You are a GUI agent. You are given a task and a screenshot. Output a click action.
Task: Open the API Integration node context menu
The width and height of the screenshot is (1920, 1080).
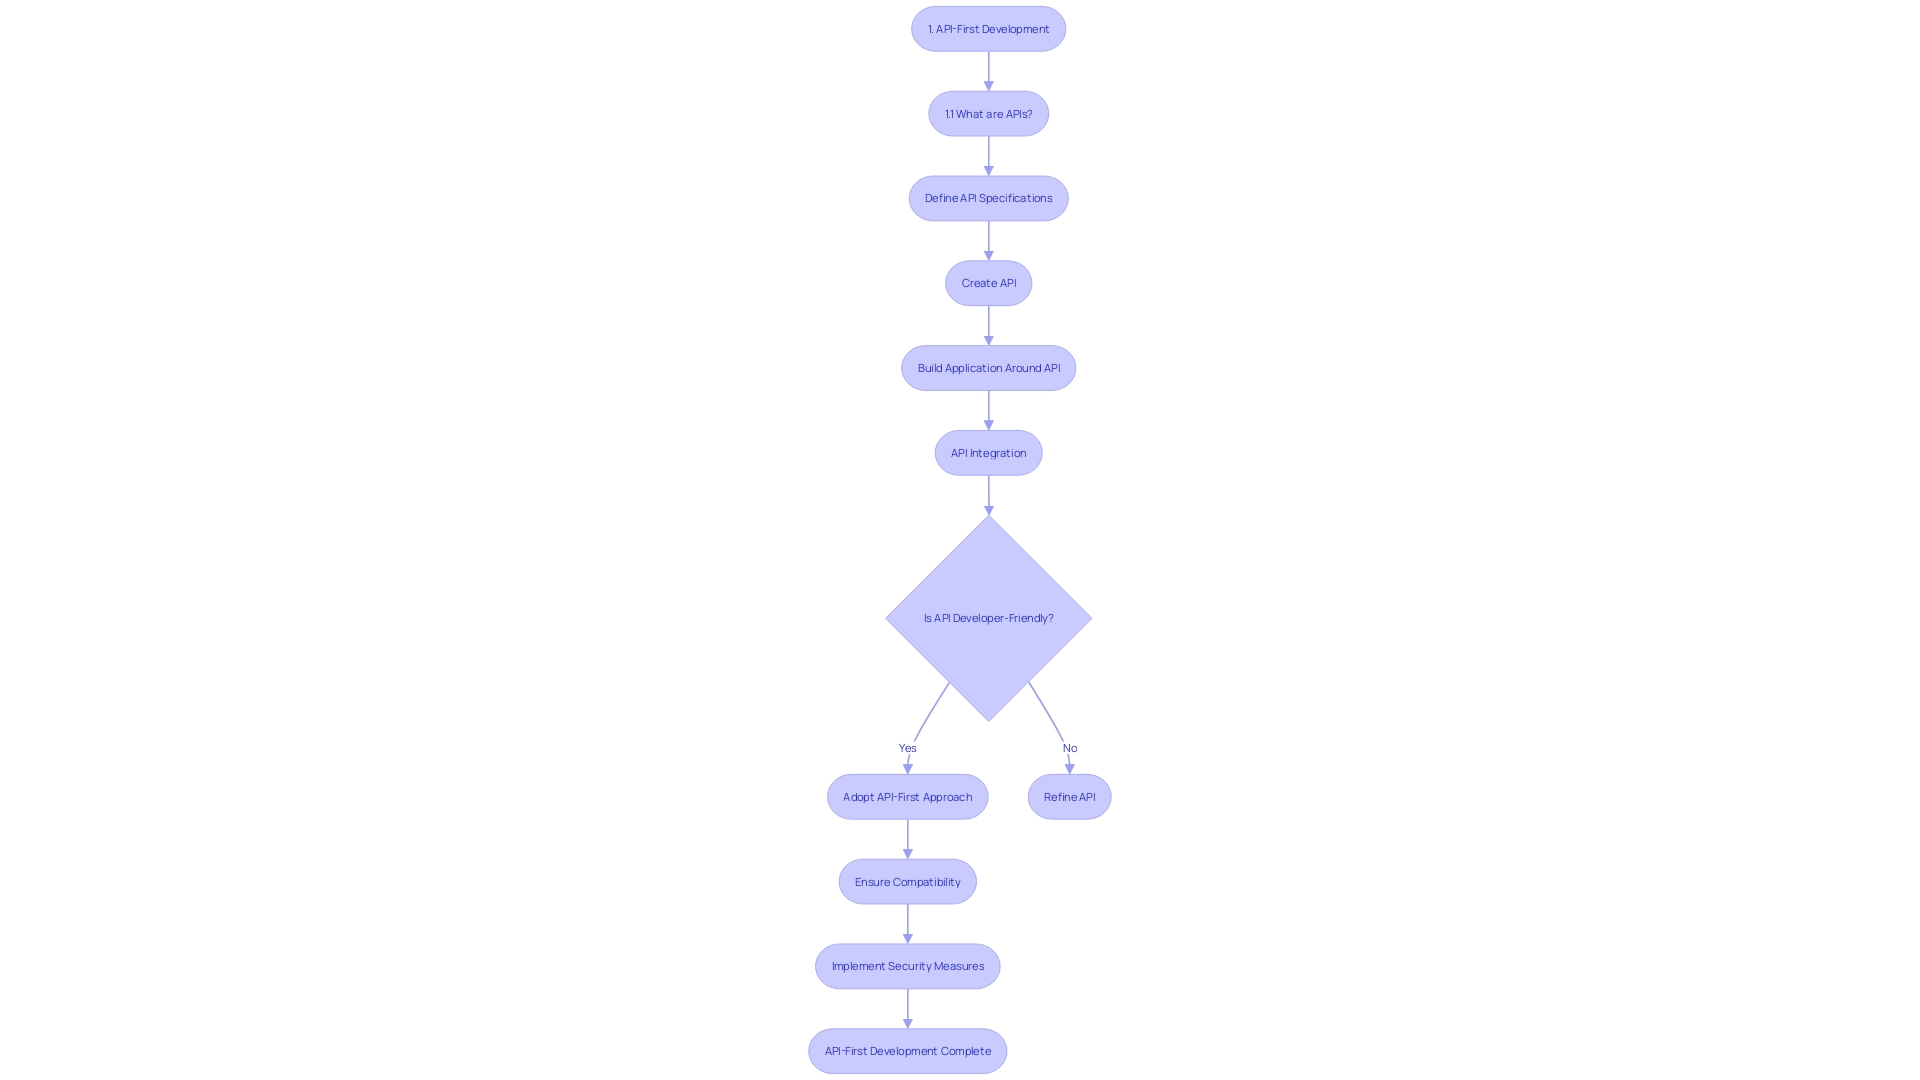[x=989, y=452]
